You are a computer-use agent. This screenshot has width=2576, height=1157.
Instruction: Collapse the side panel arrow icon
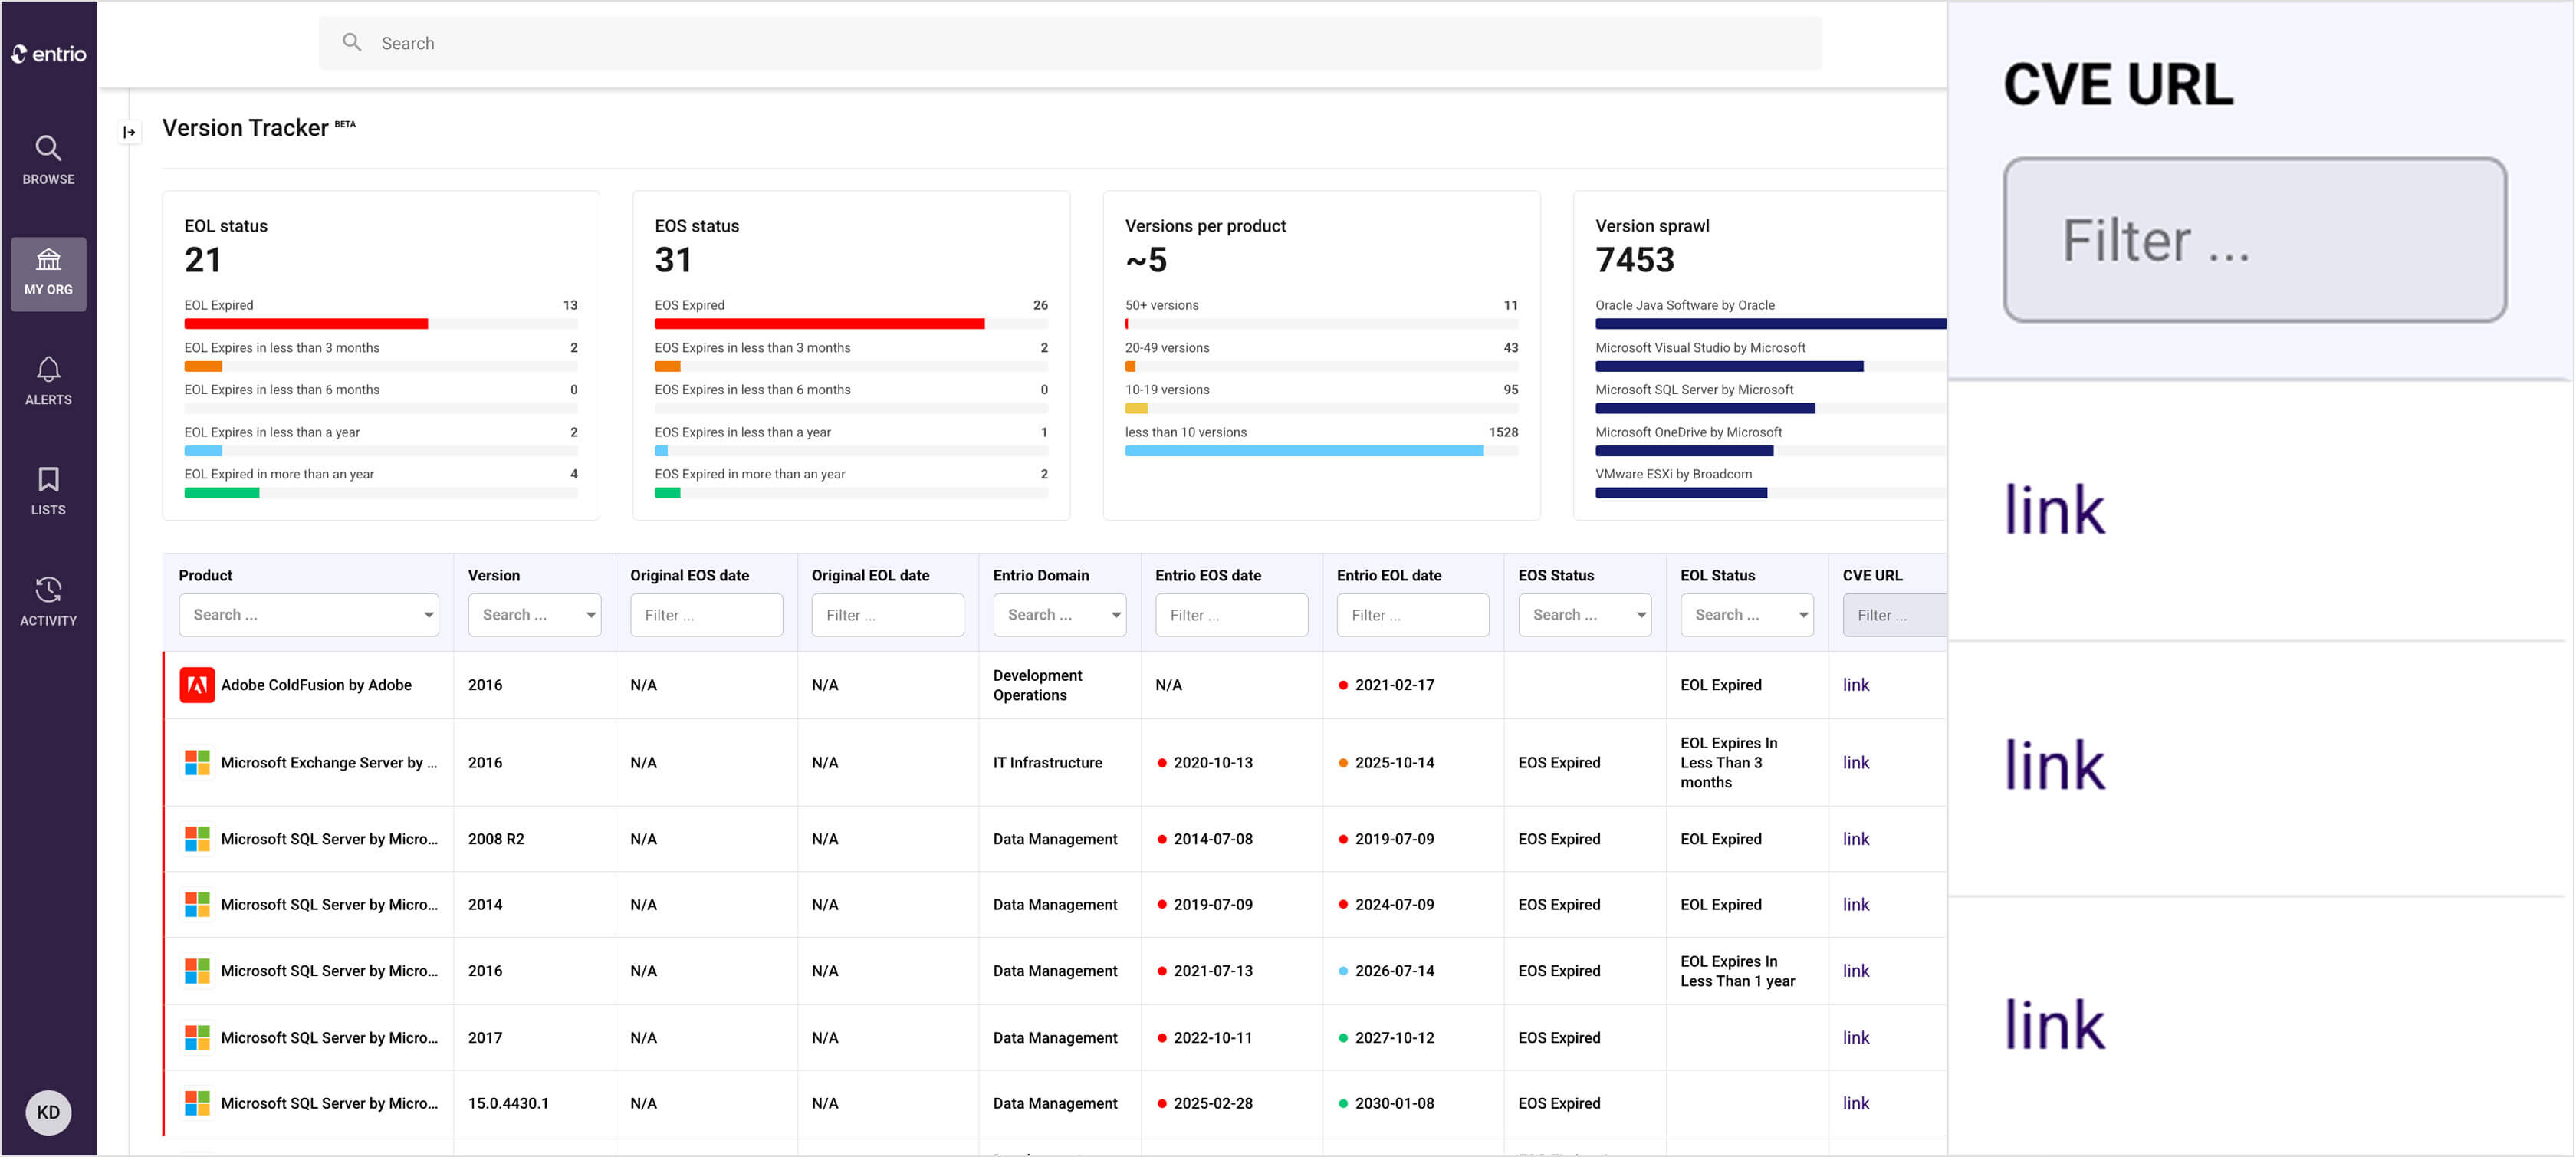pos(129,132)
